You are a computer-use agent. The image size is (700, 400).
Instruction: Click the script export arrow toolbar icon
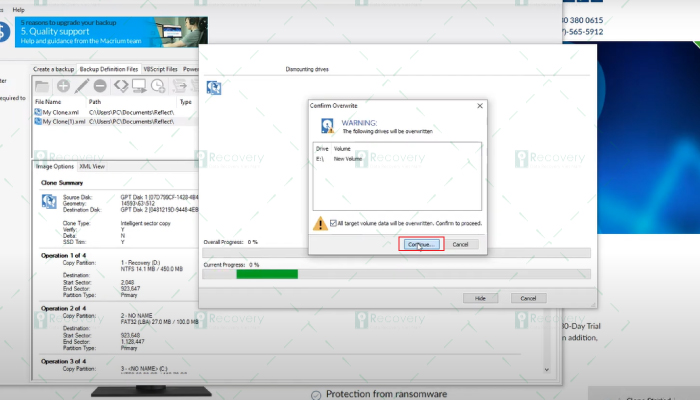179,86
